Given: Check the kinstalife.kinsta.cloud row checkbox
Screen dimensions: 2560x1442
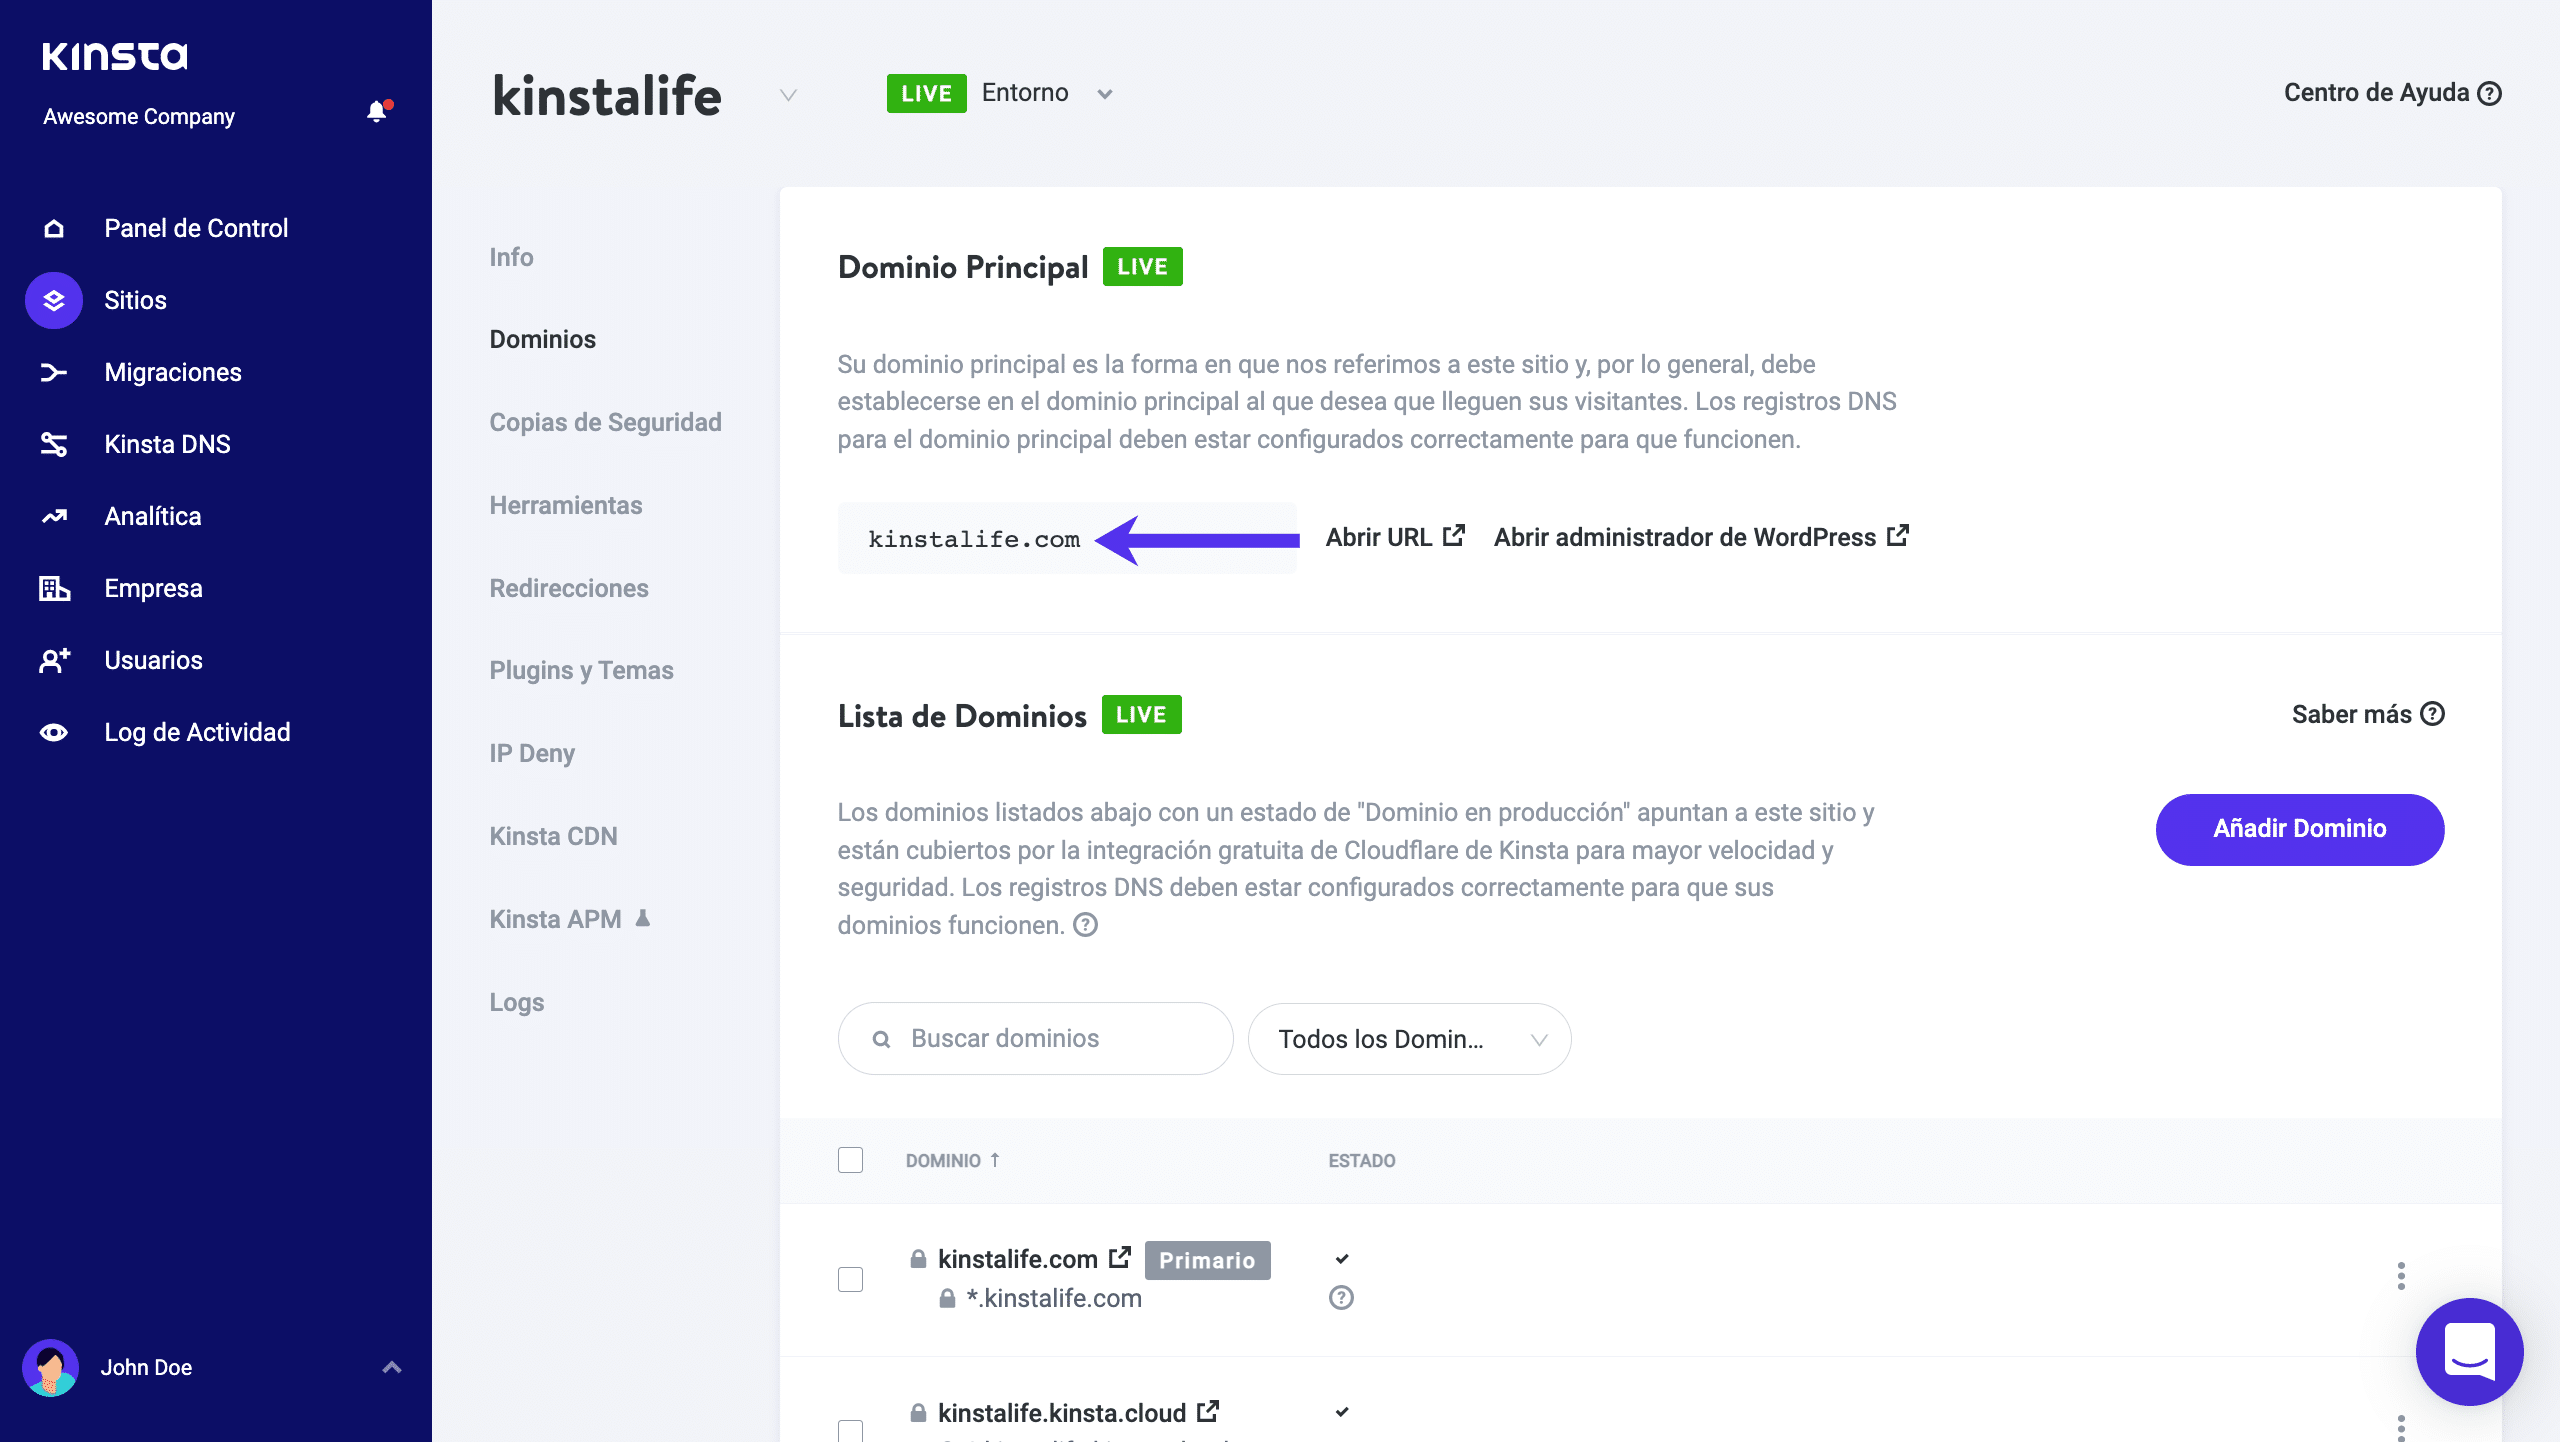Looking at the screenshot, I should point(850,1430).
